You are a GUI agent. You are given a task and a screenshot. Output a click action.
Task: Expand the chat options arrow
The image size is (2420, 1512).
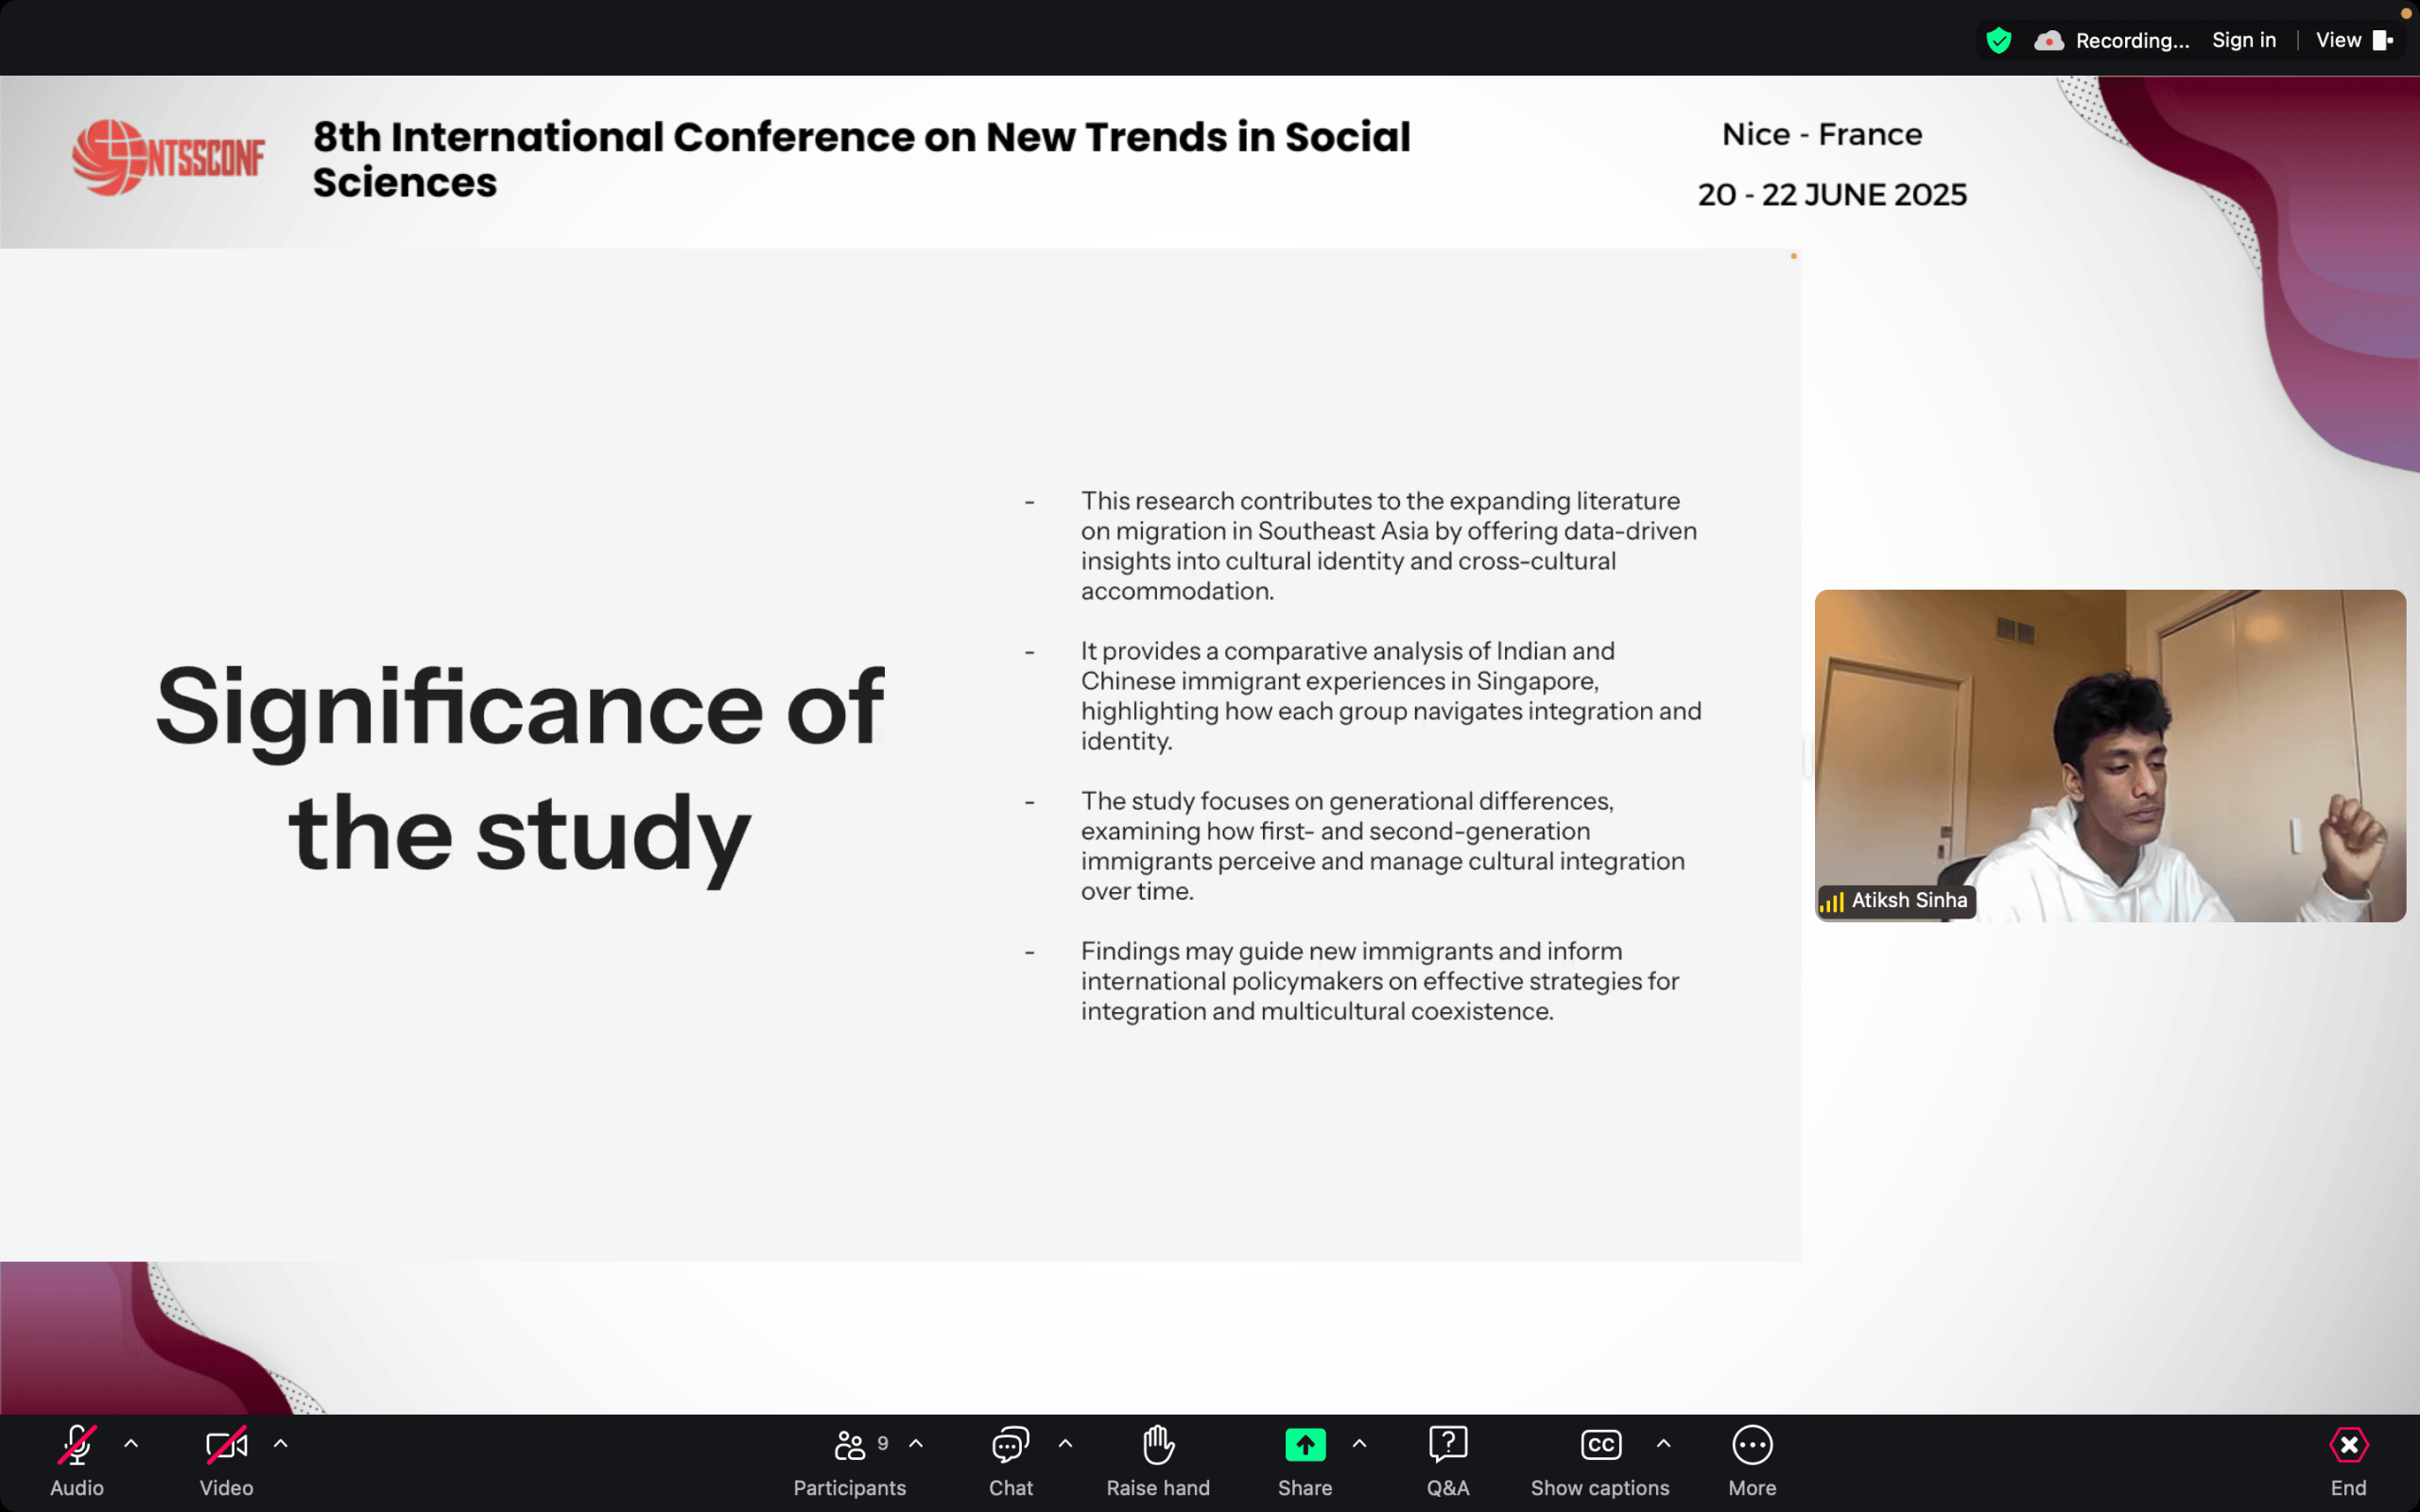(x=1065, y=1443)
